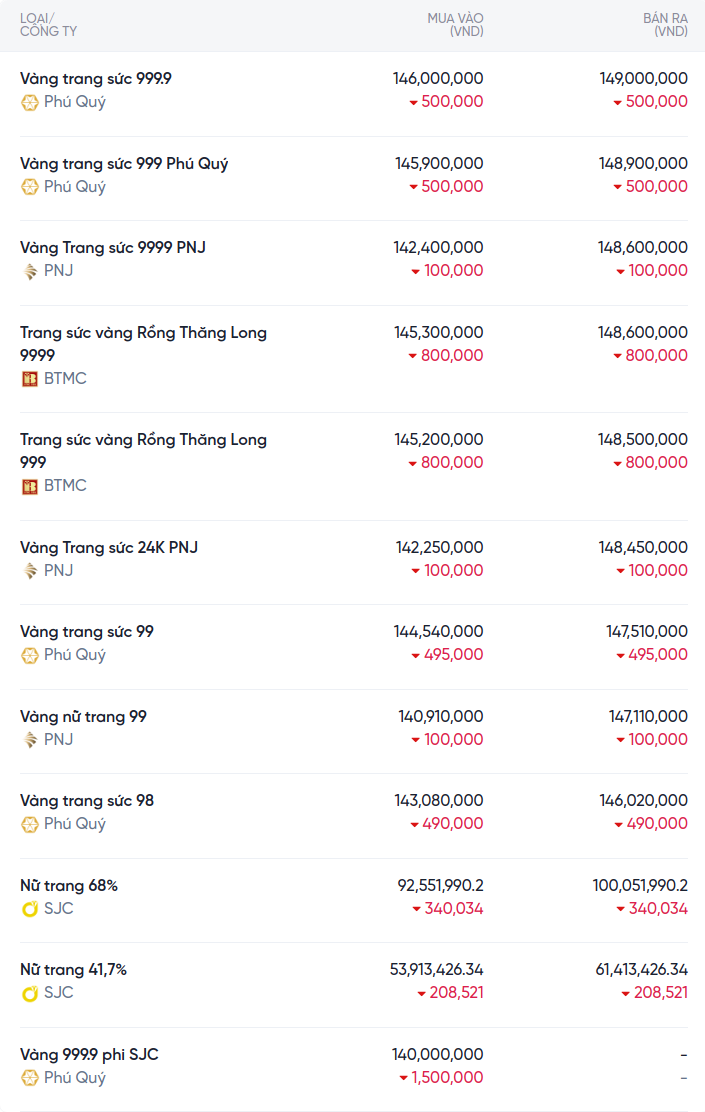
Task: Click the 140,000,000 buy price
Action: [439, 1055]
